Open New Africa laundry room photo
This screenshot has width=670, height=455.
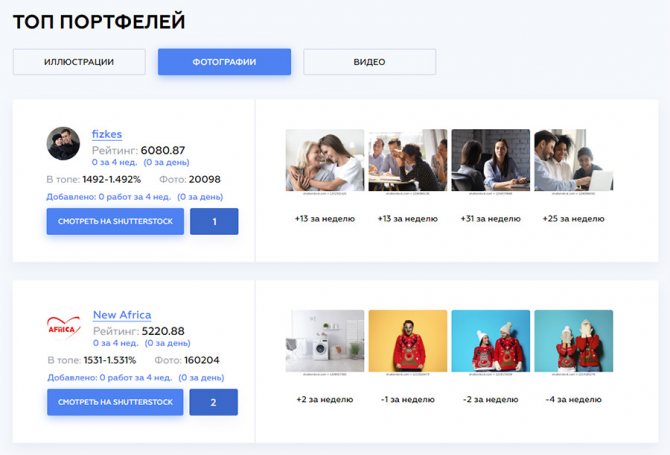point(325,341)
